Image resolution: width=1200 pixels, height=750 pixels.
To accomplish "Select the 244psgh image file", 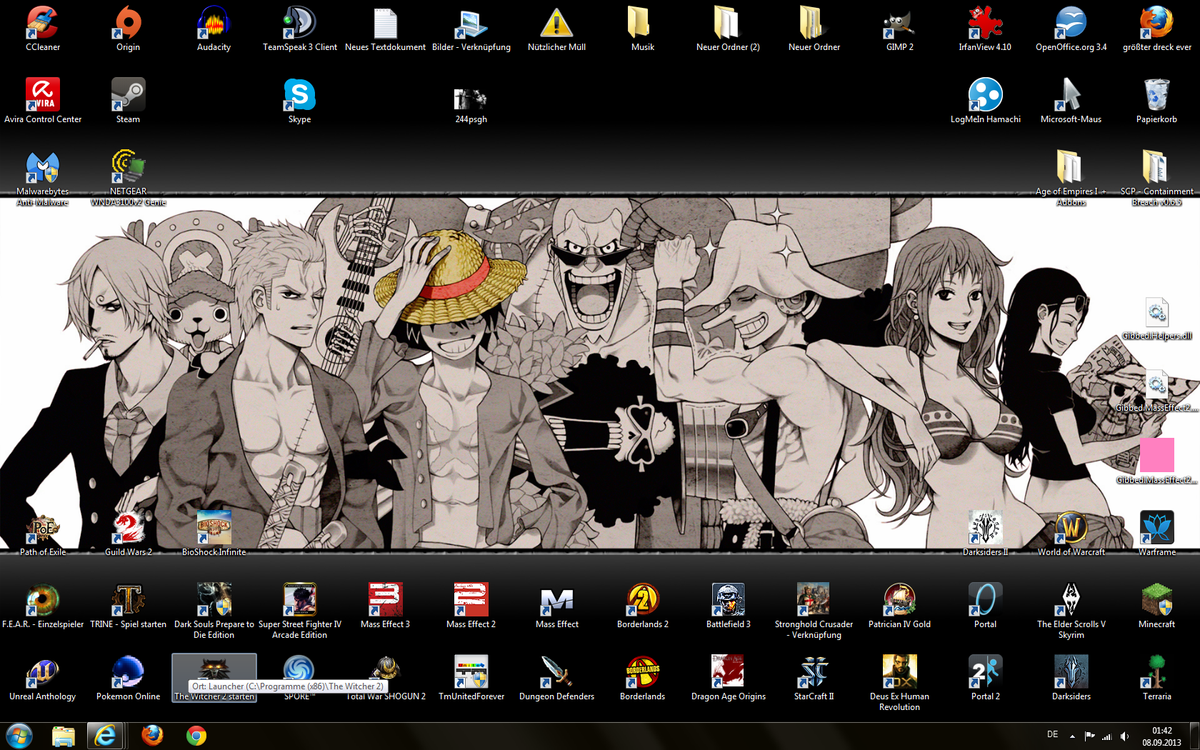I will click(x=471, y=97).
